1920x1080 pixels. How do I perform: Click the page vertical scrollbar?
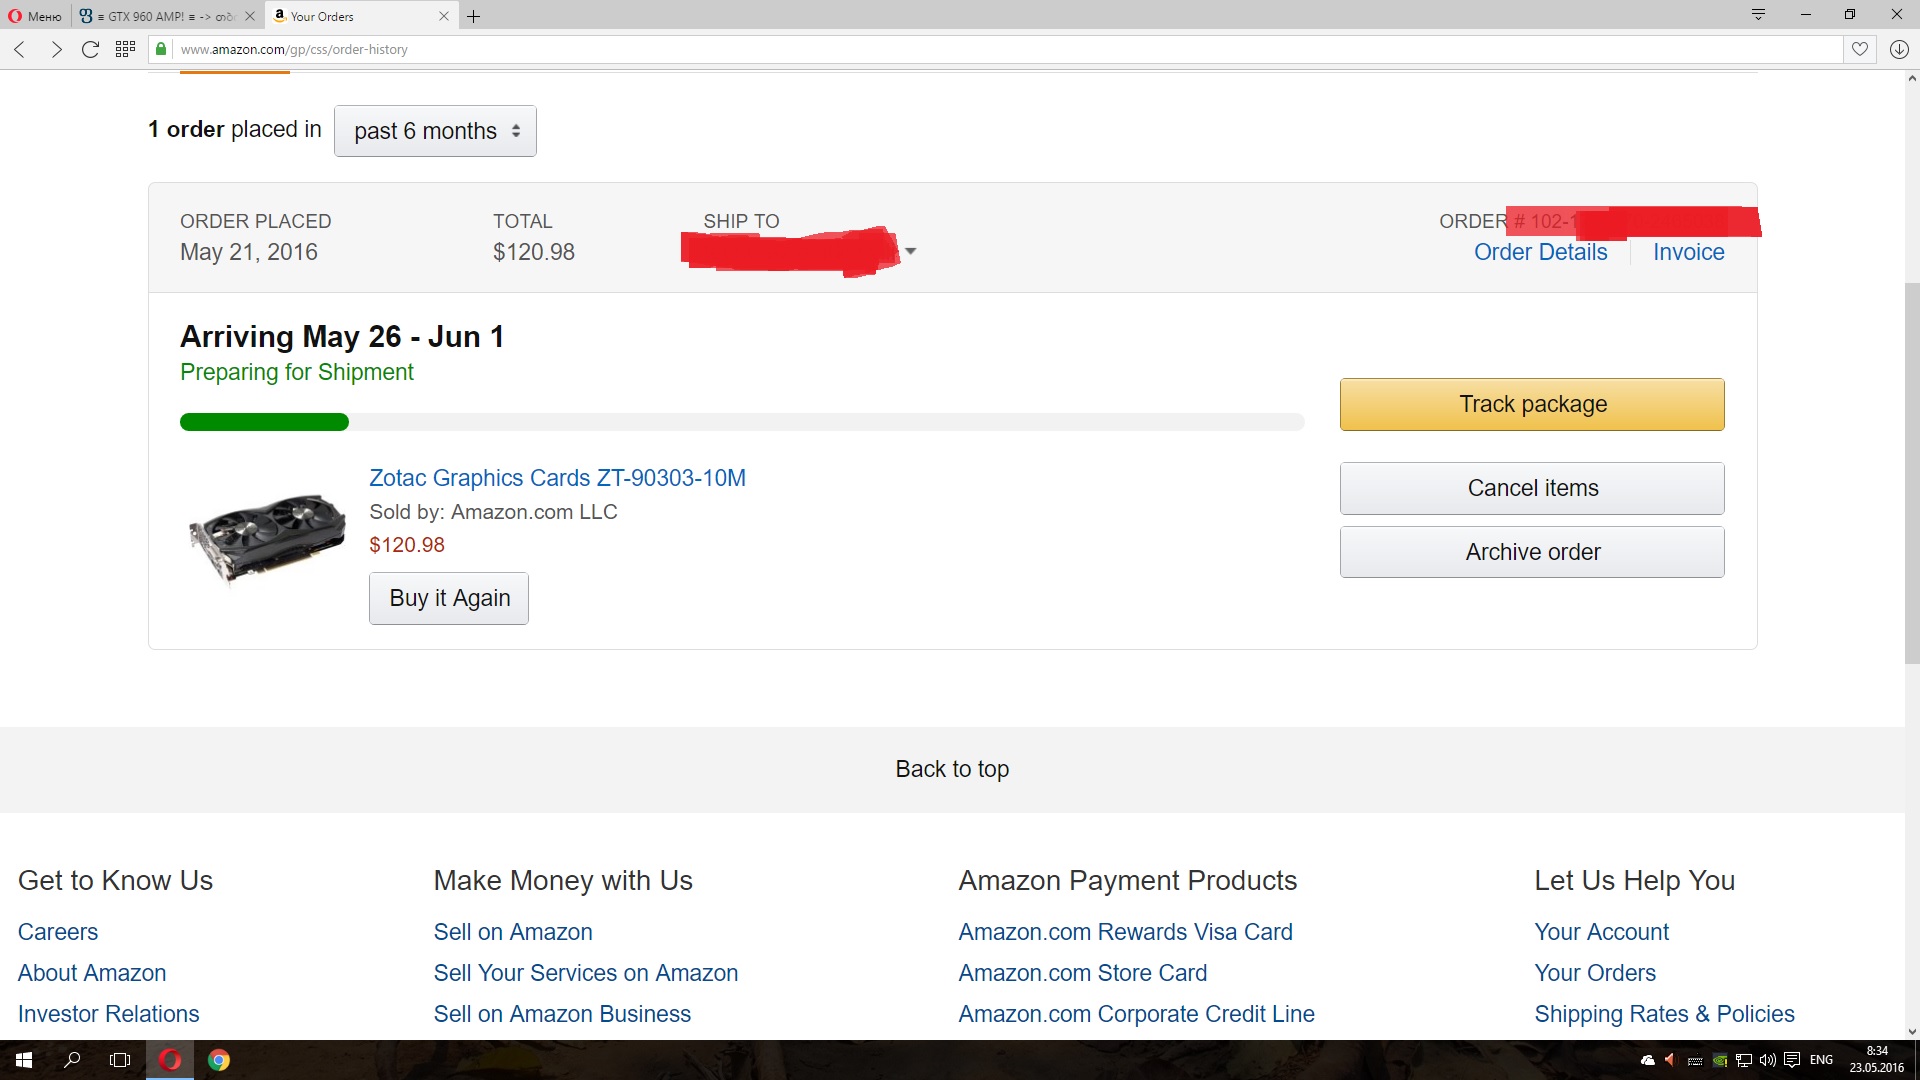click(1911, 472)
